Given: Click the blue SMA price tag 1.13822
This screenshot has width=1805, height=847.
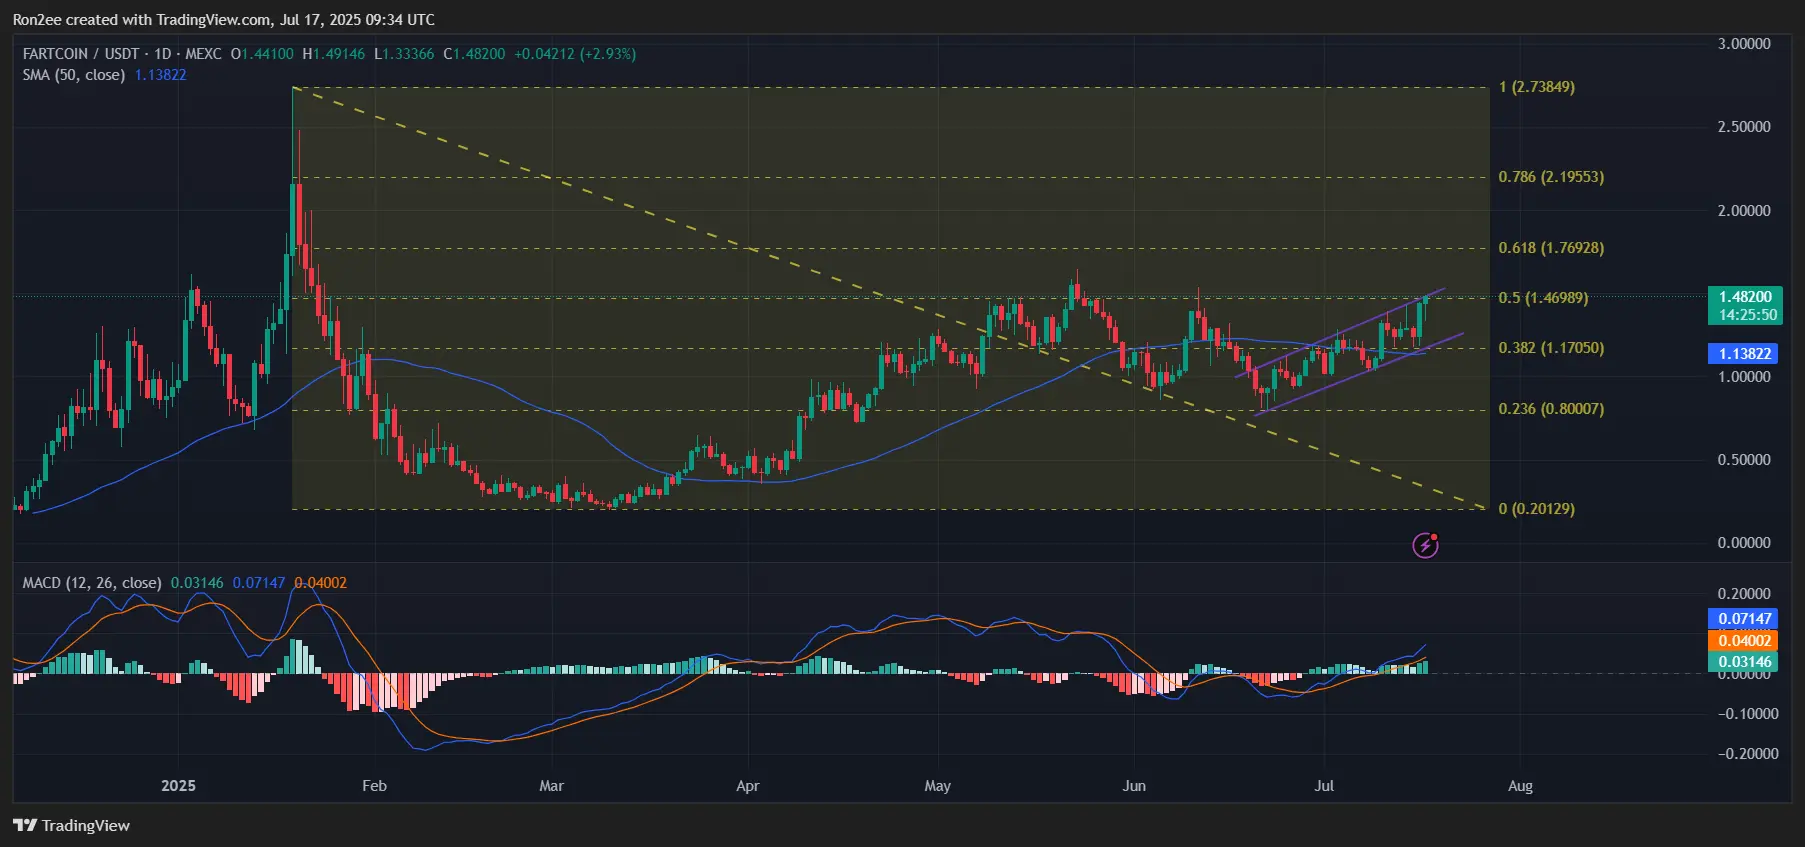Looking at the screenshot, I should (1745, 353).
